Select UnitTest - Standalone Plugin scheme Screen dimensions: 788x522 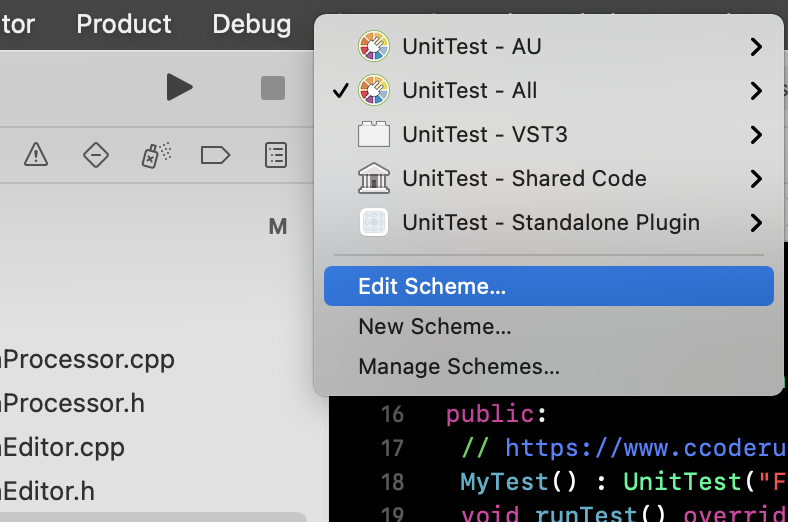point(550,222)
